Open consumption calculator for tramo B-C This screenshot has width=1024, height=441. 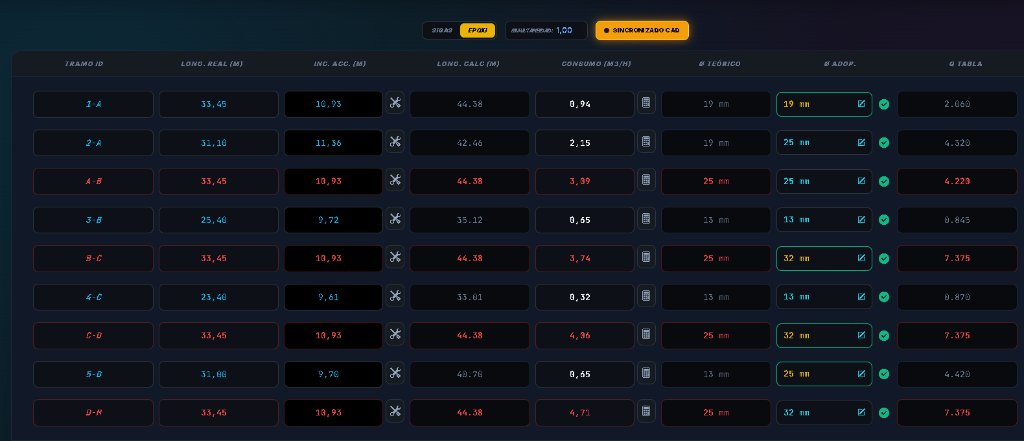click(646, 257)
